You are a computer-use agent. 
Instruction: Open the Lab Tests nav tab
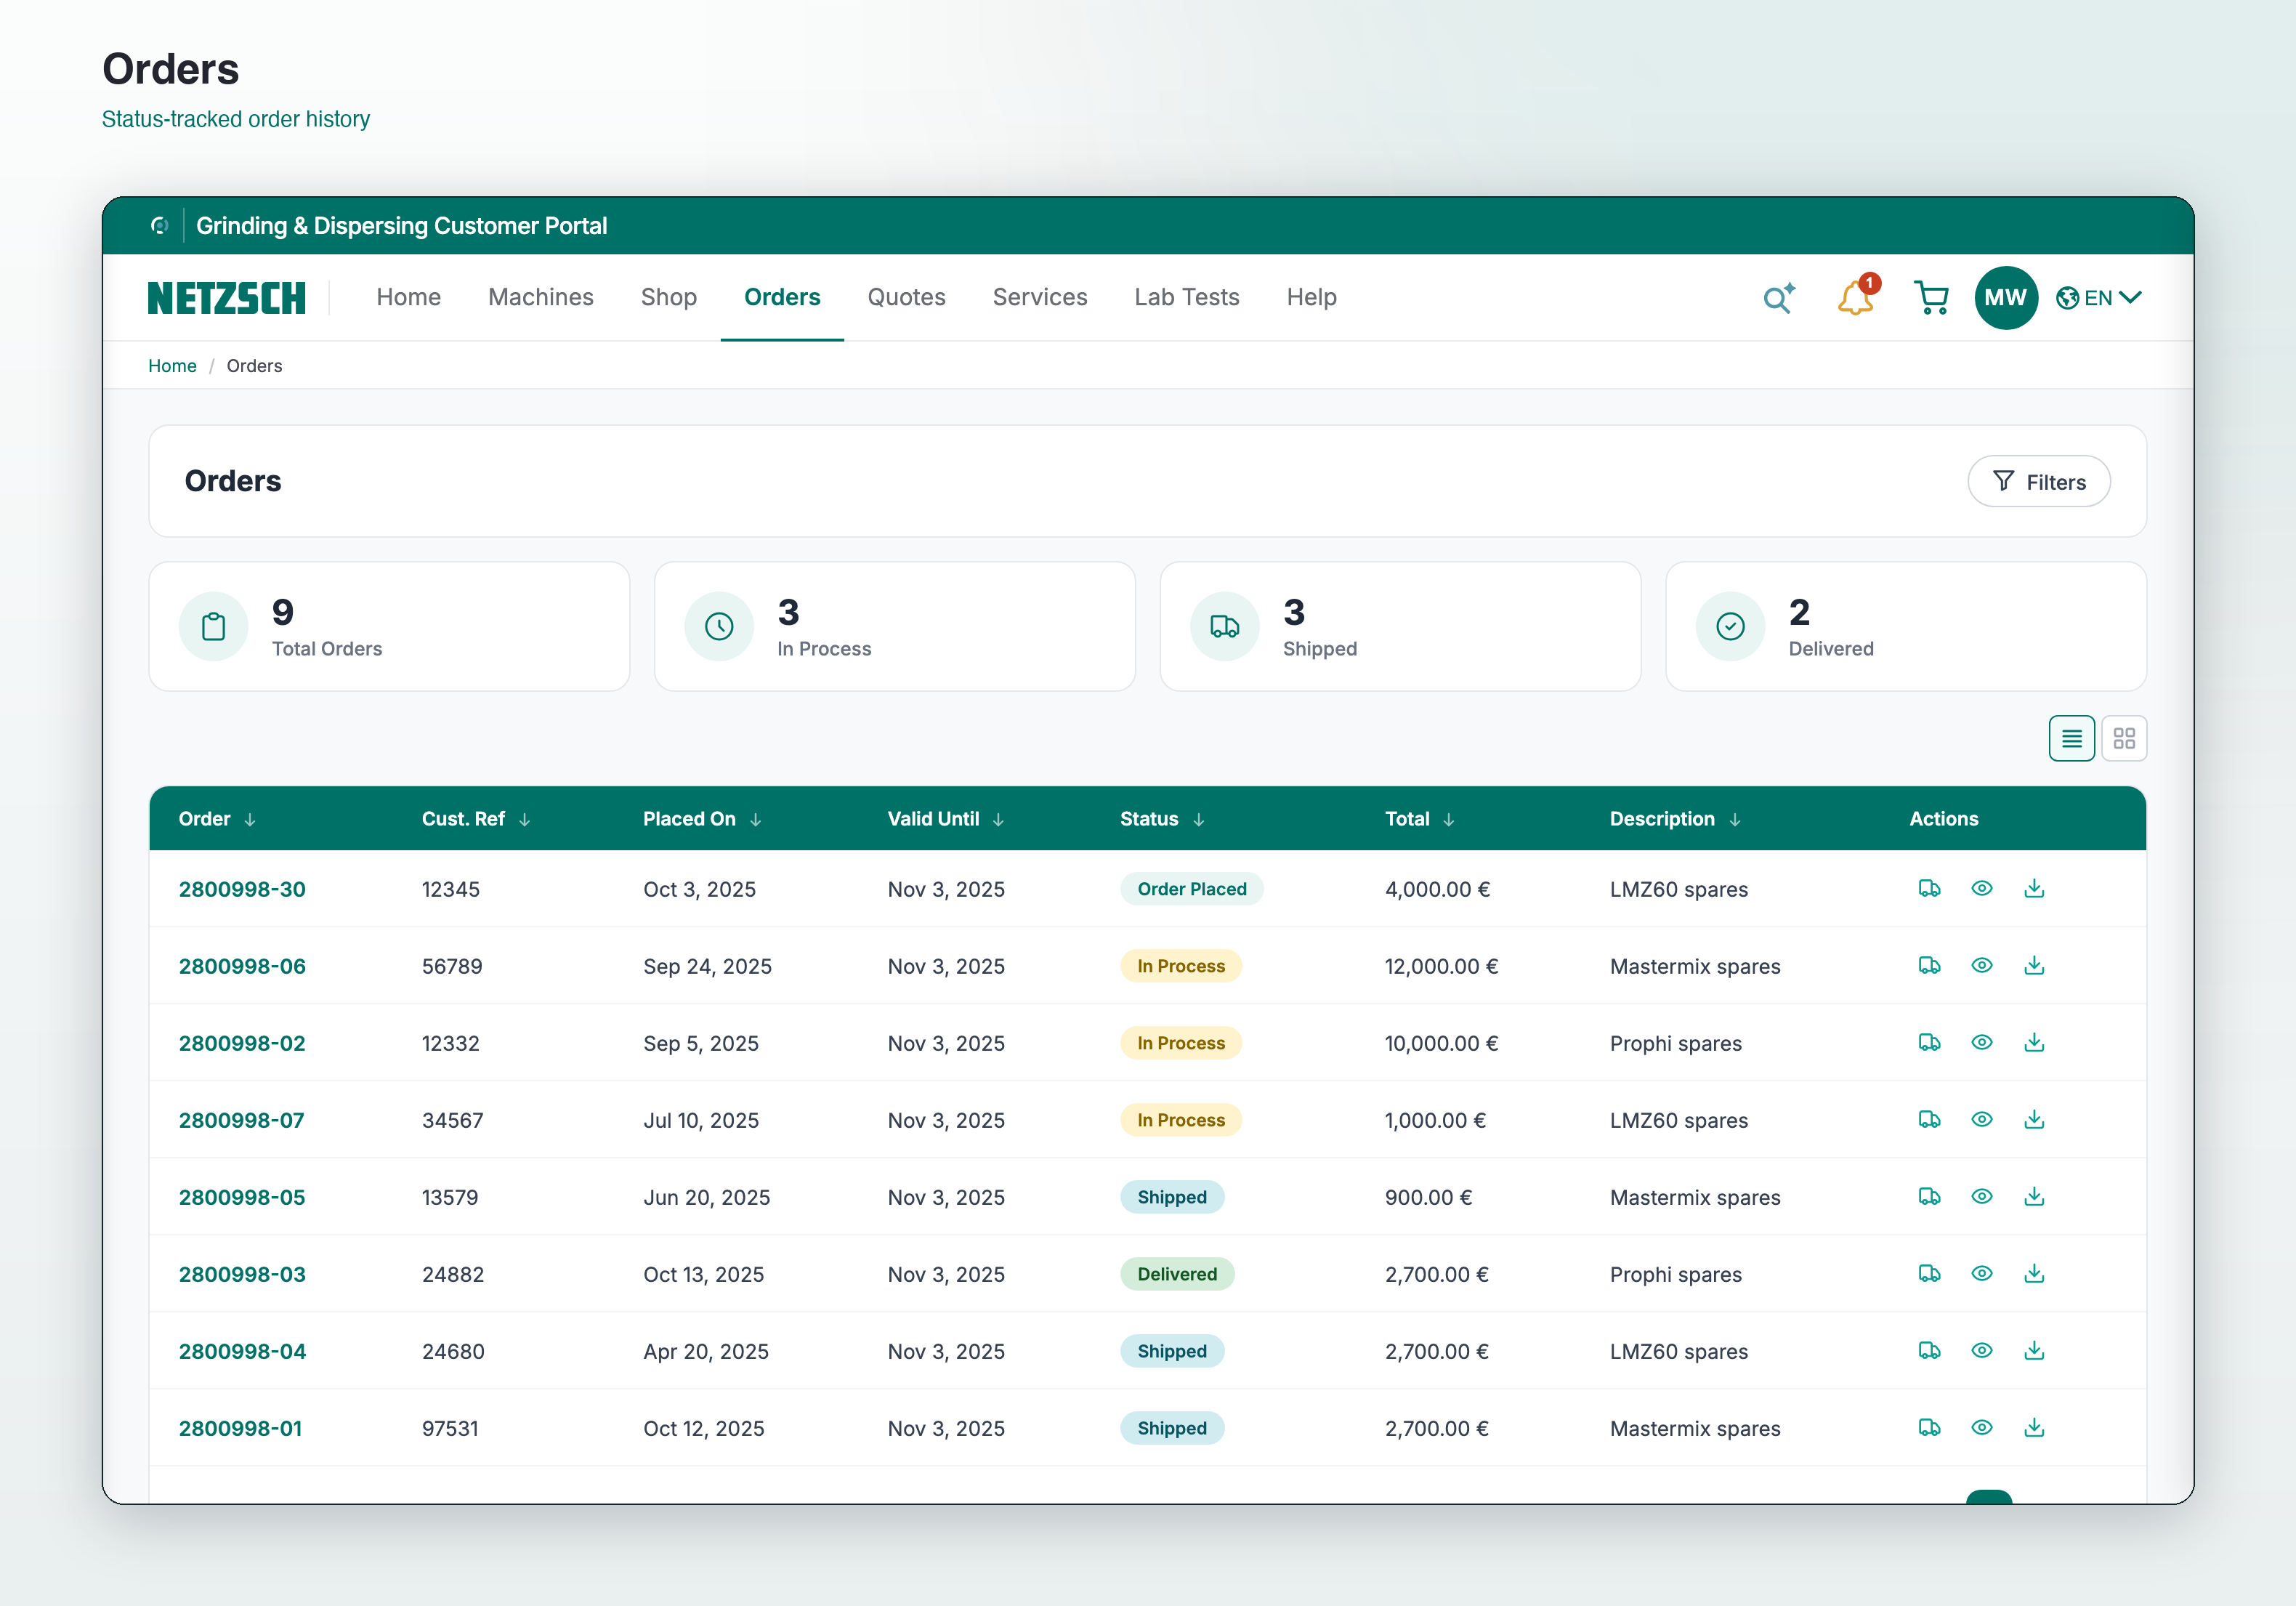1186,297
